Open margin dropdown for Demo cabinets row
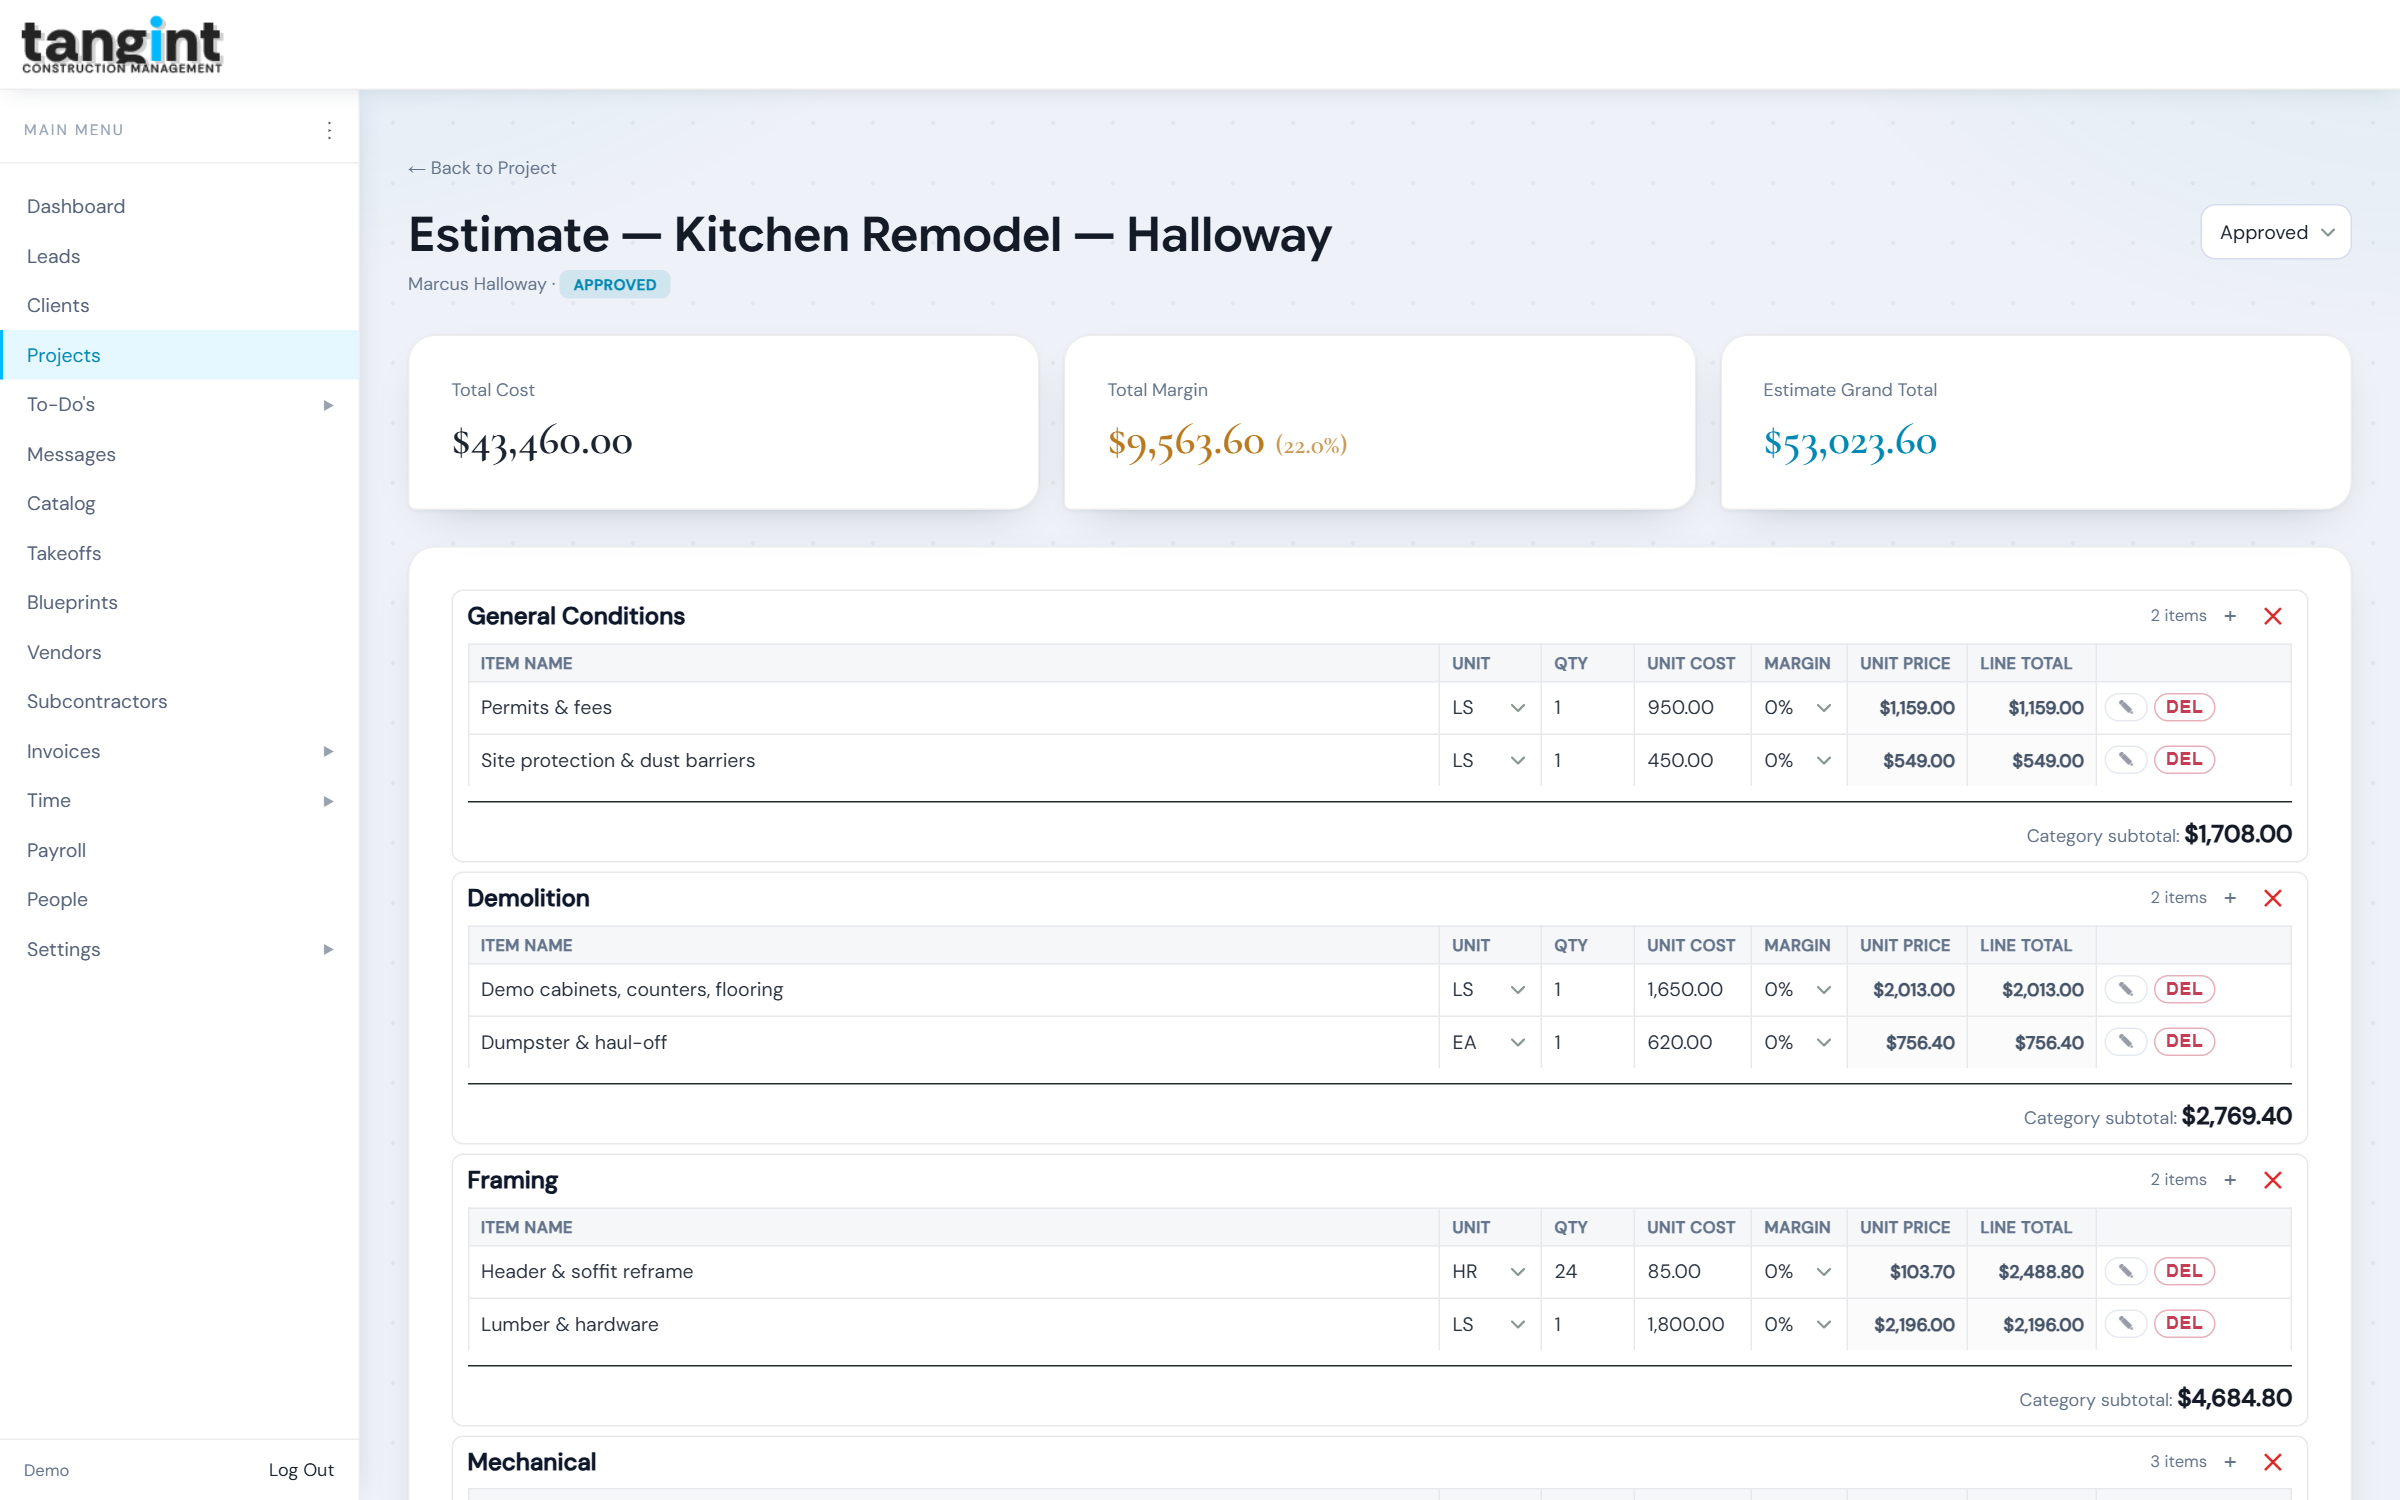 coord(1798,989)
